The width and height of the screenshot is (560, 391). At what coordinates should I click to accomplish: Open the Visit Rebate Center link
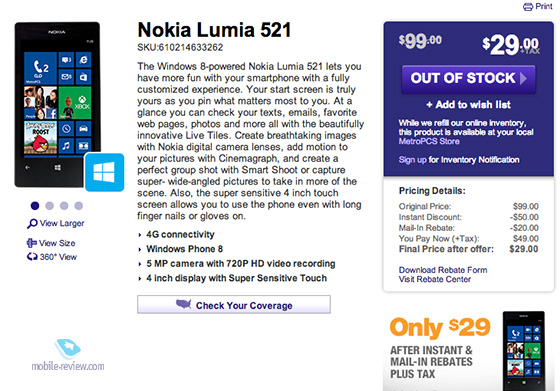click(x=435, y=279)
